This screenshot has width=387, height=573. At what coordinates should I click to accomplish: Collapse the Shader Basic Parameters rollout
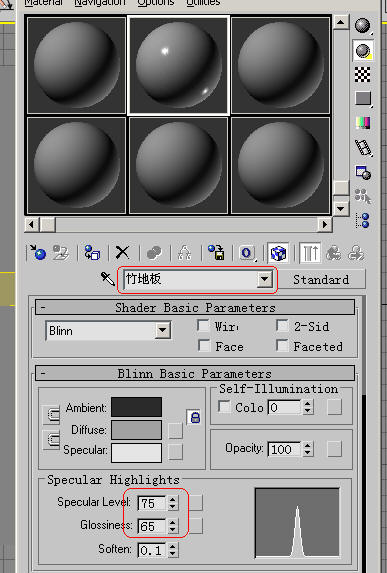[x=195, y=308]
